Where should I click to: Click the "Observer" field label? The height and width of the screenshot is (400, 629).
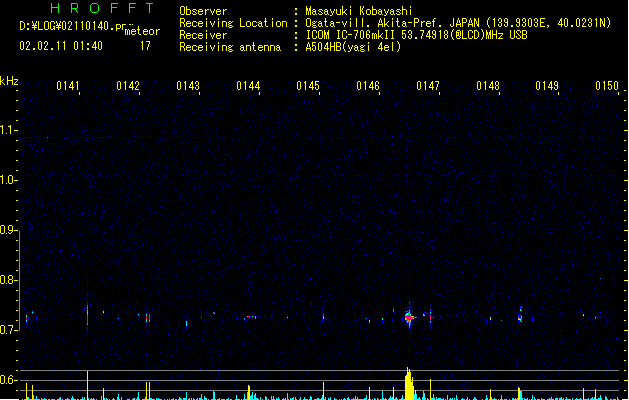[203, 11]
